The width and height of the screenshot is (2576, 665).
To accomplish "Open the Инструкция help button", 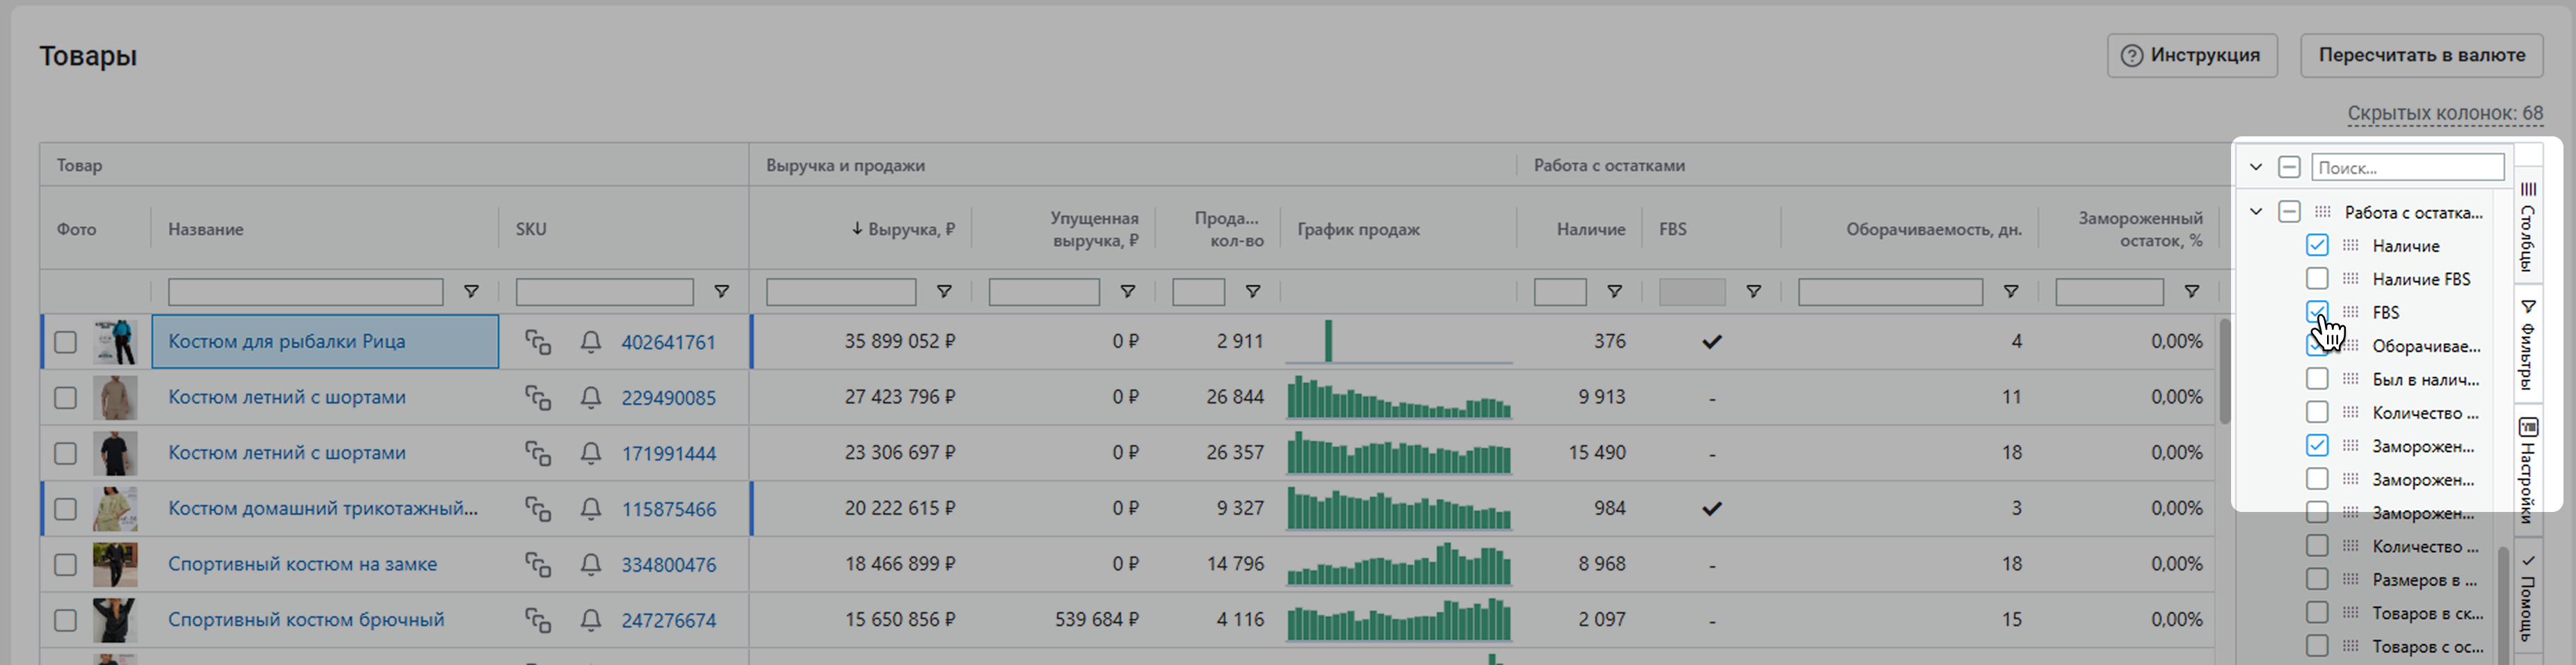I will click(2192, 56).
